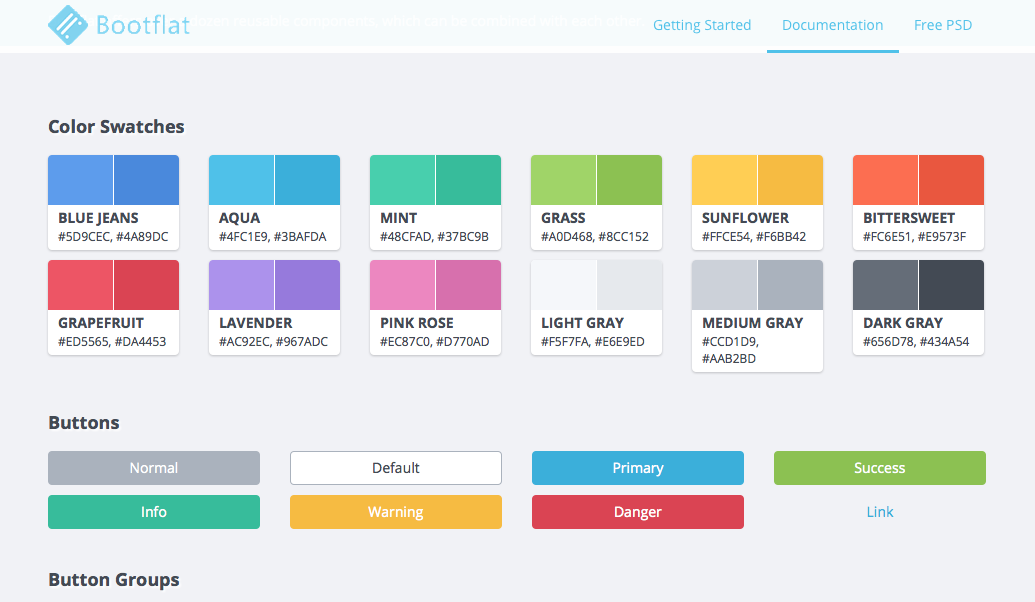Screen dimensions: 1035x602
Task: Select the lighter Medium Gray swatch #CCD1D9
Action: click(x=725, y=285)
